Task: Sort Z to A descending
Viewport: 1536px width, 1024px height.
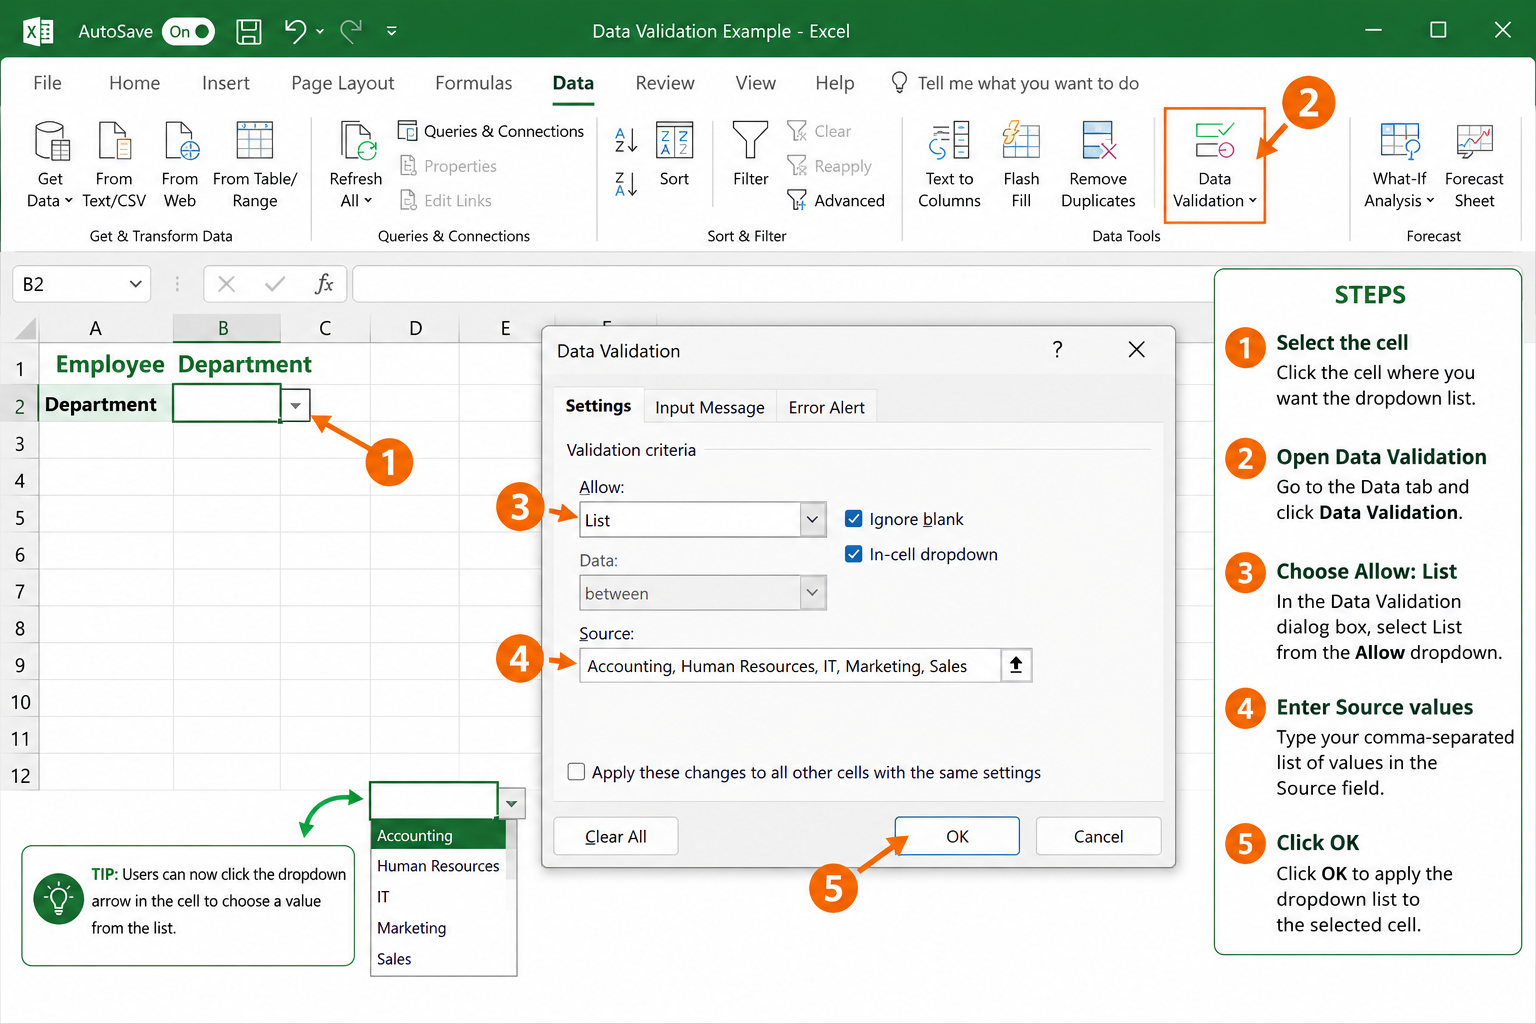Action: (626, 184)
